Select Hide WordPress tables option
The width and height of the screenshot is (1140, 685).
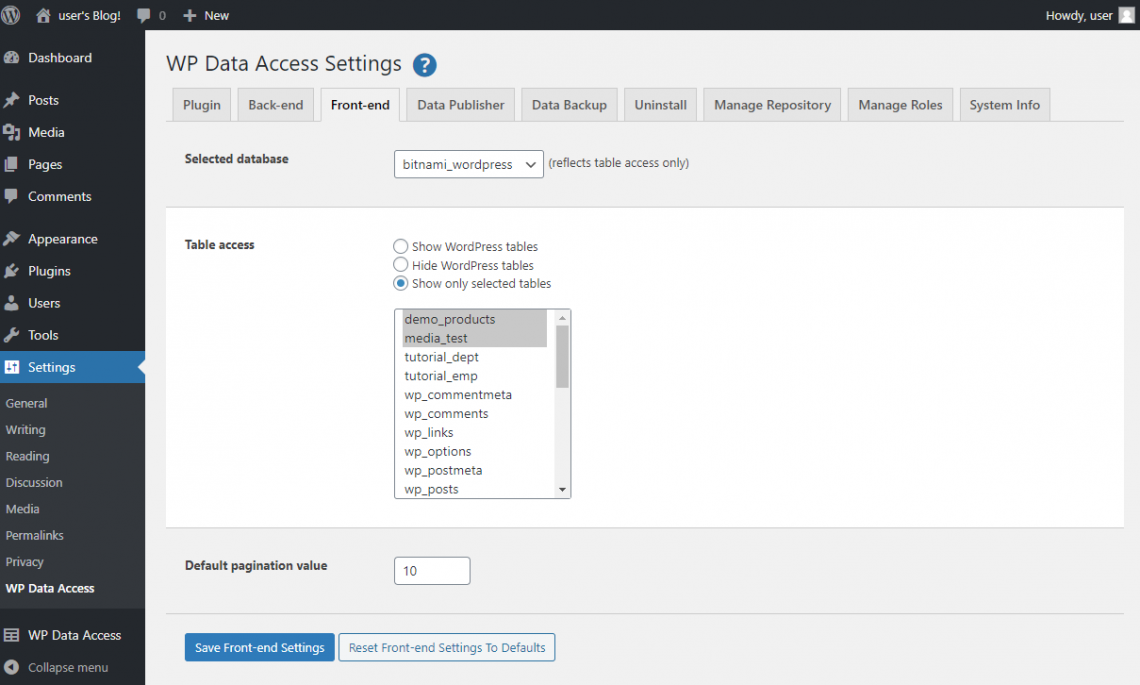(400, 265)
